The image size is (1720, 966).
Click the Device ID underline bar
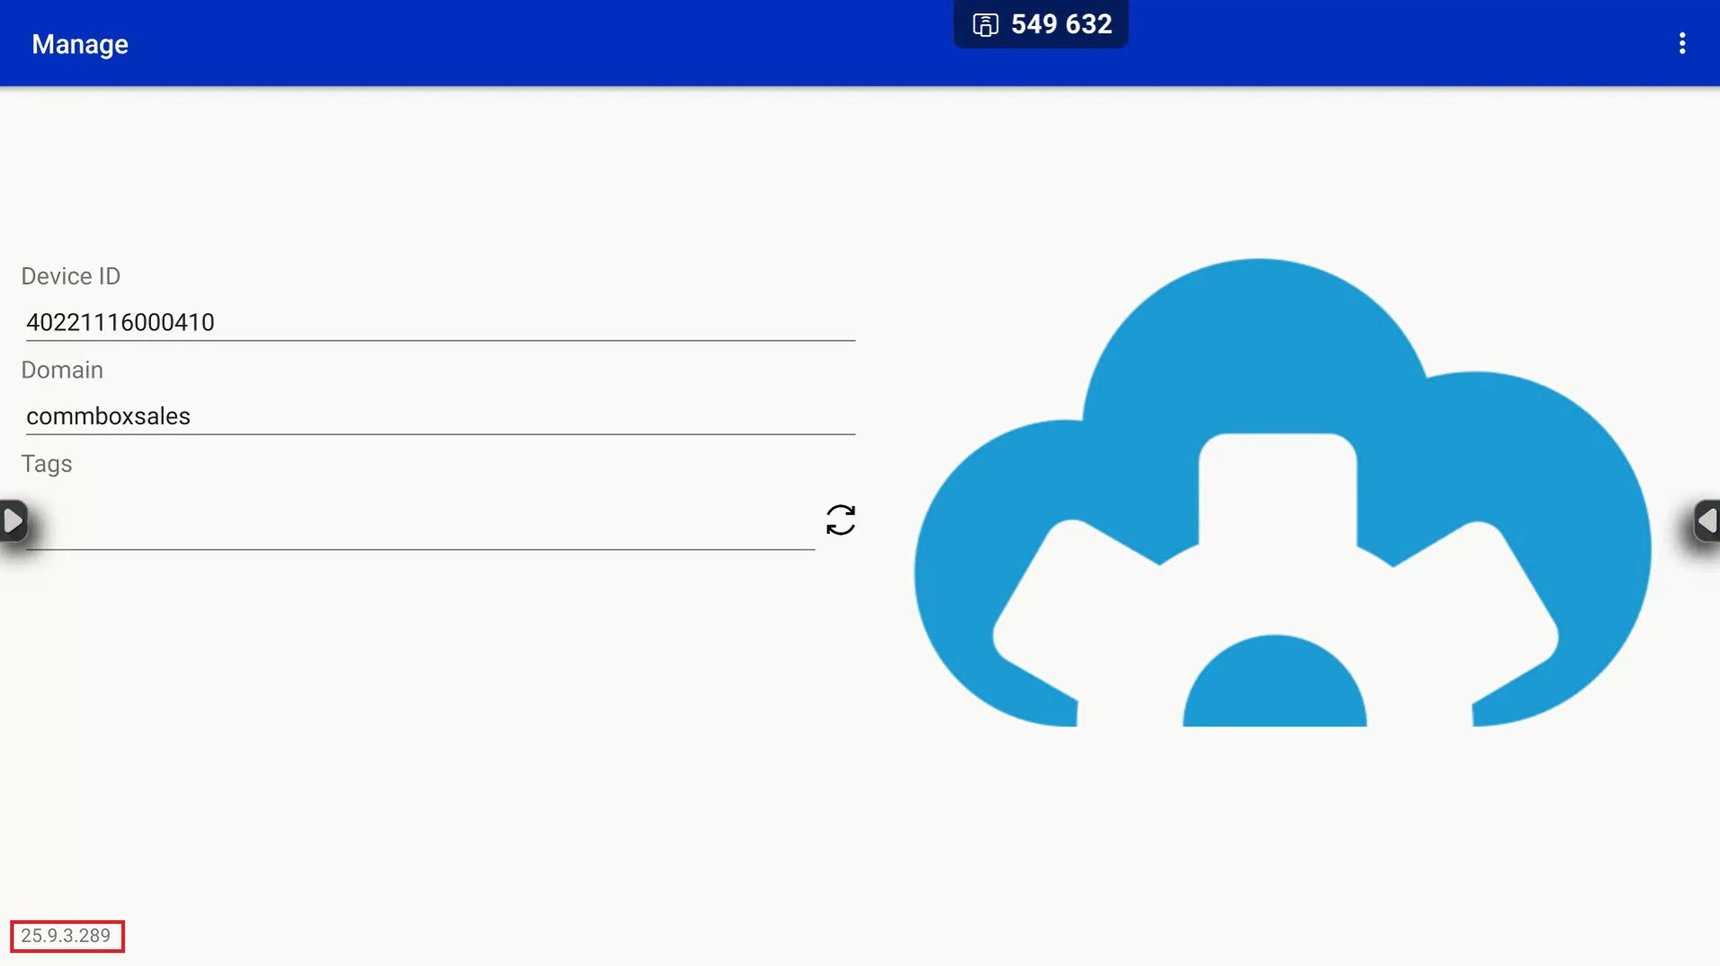coord(440,341)
